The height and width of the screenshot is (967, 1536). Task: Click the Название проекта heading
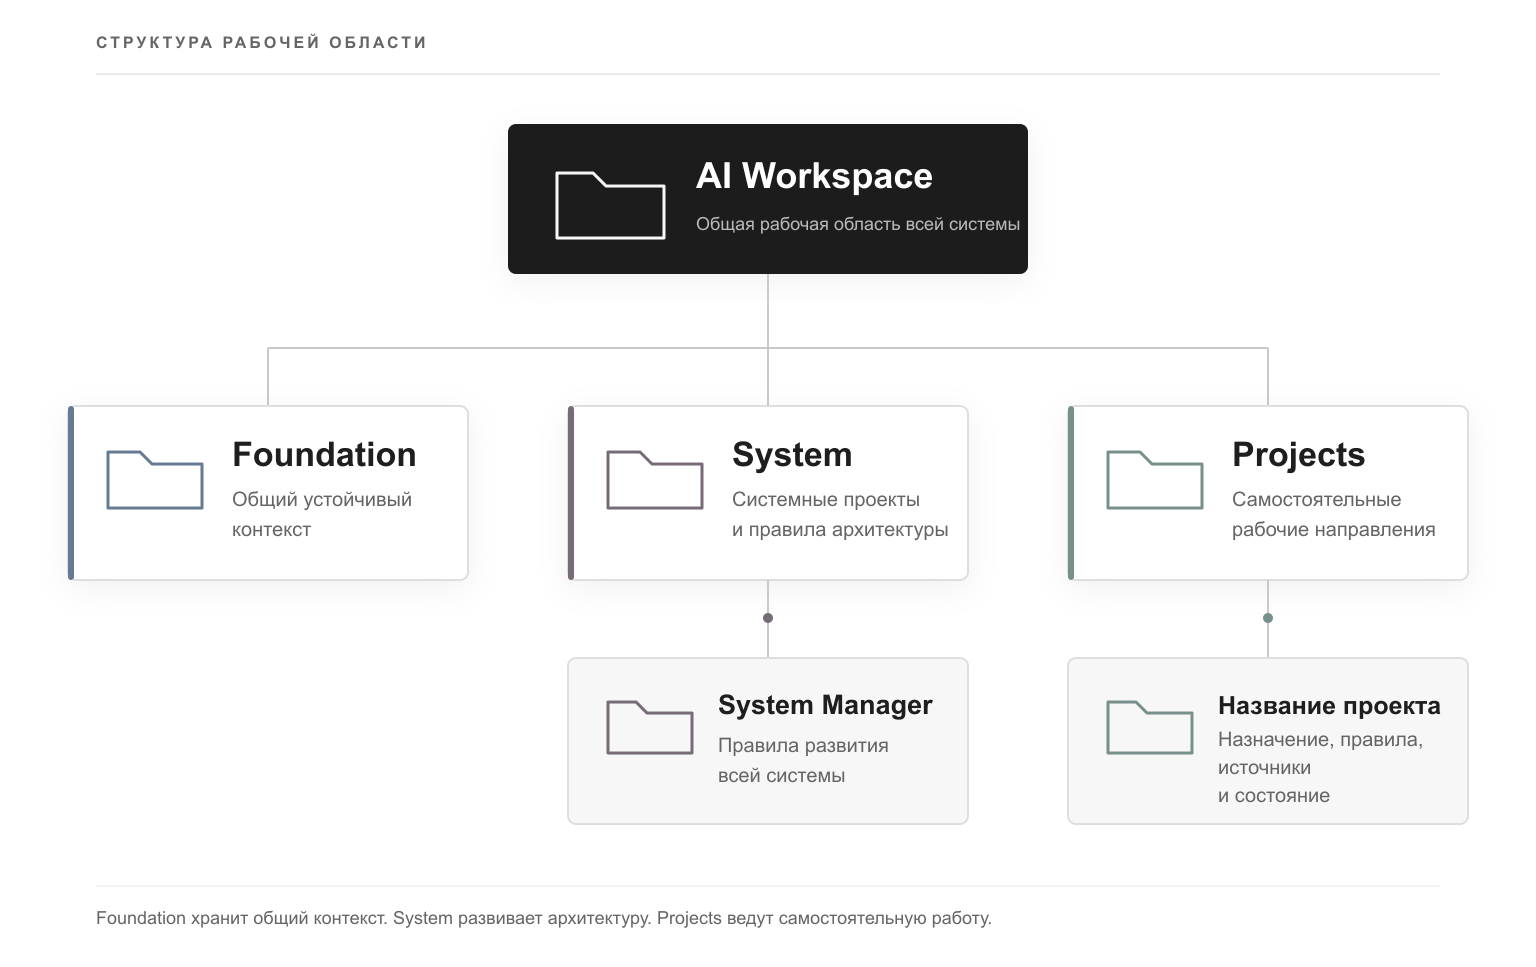(1329, 706)
